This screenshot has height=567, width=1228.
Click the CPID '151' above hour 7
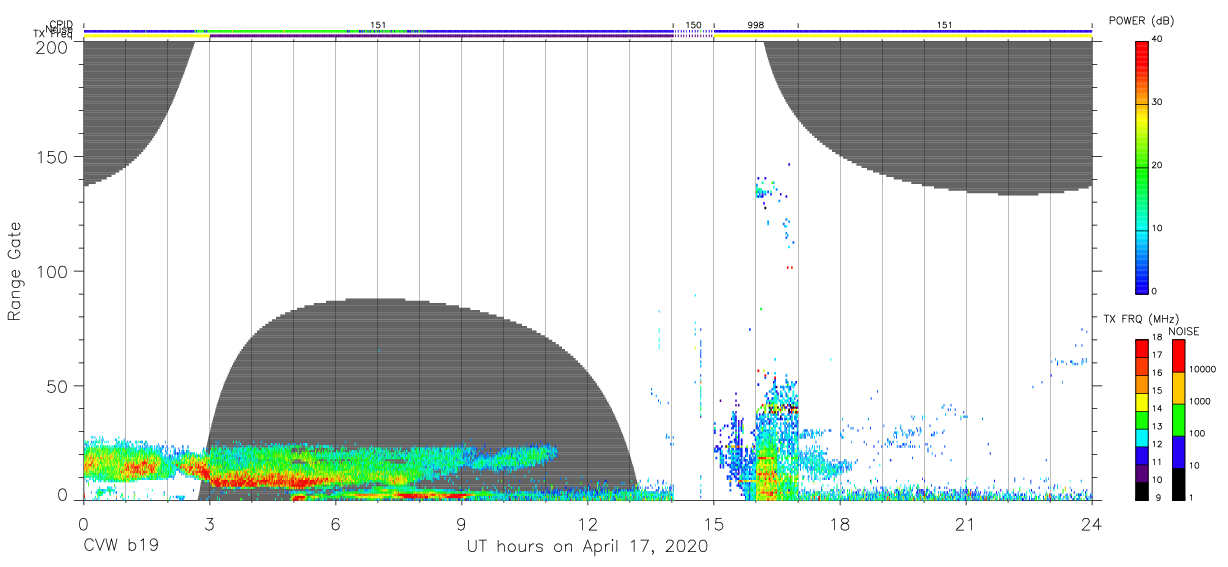[378, 23]
